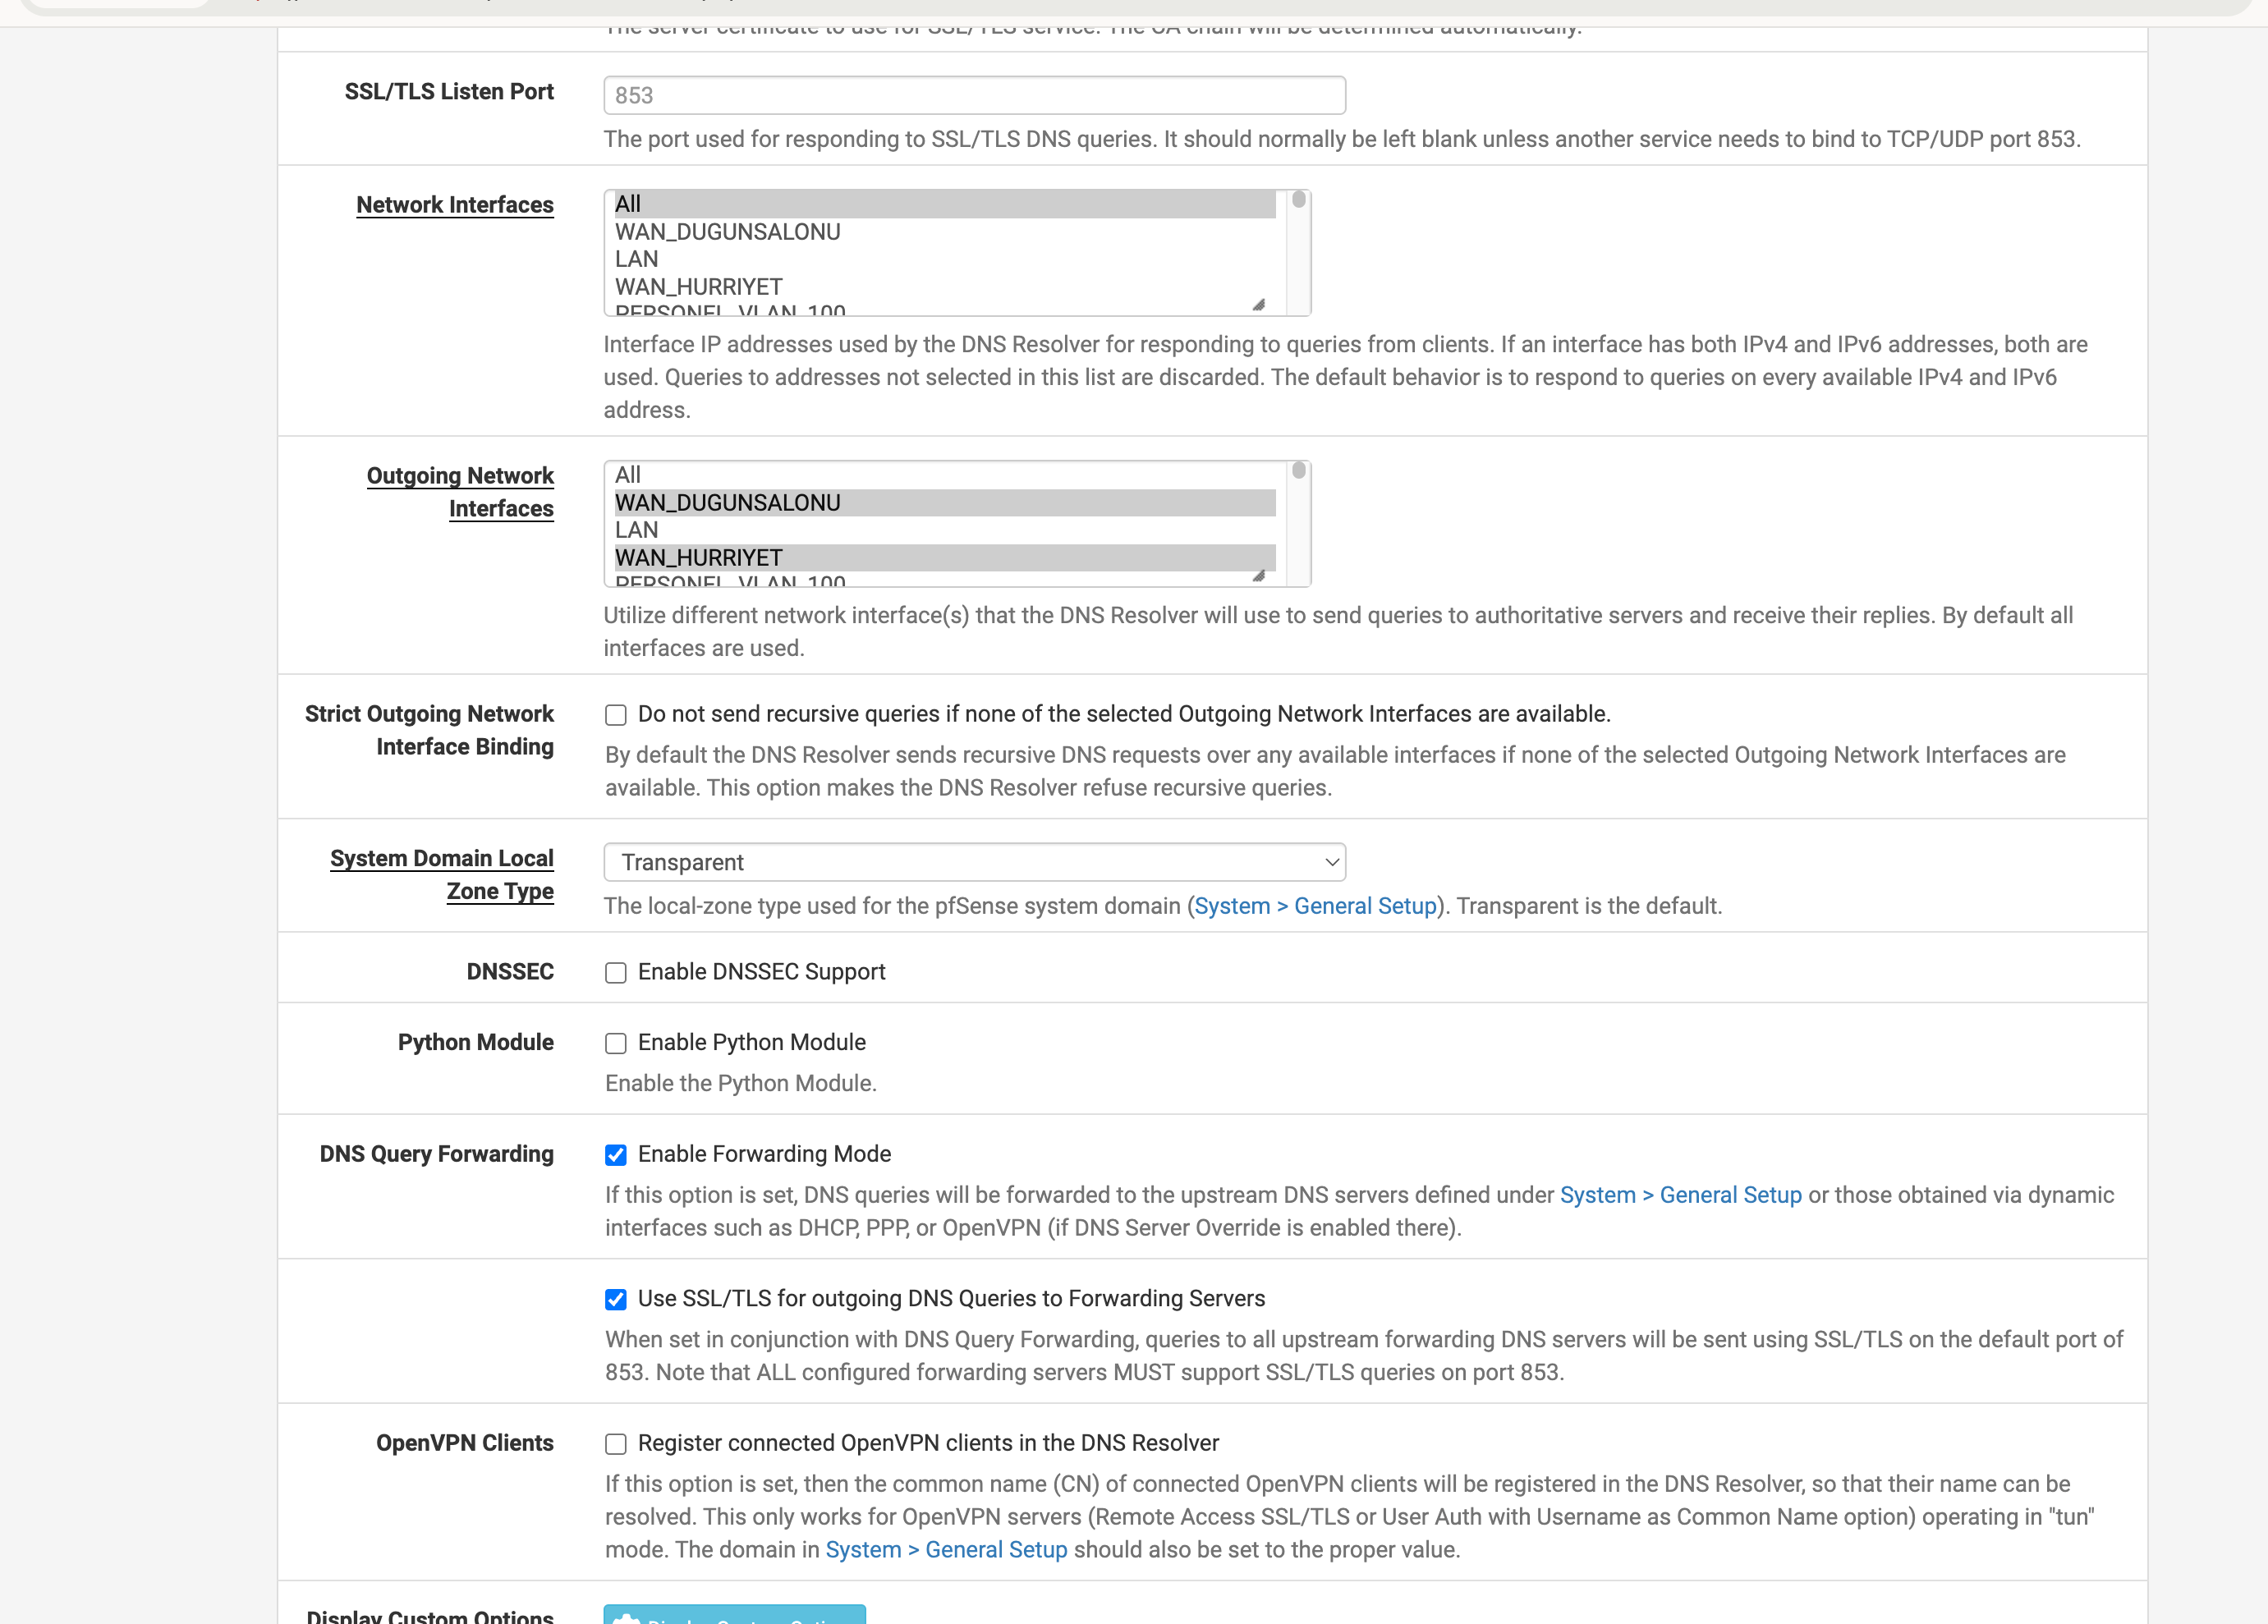This screenshot has width=2268, height=1624.
Task: Grab resize handle of Network Interfaces list
Action: [x=1259, y=305]
